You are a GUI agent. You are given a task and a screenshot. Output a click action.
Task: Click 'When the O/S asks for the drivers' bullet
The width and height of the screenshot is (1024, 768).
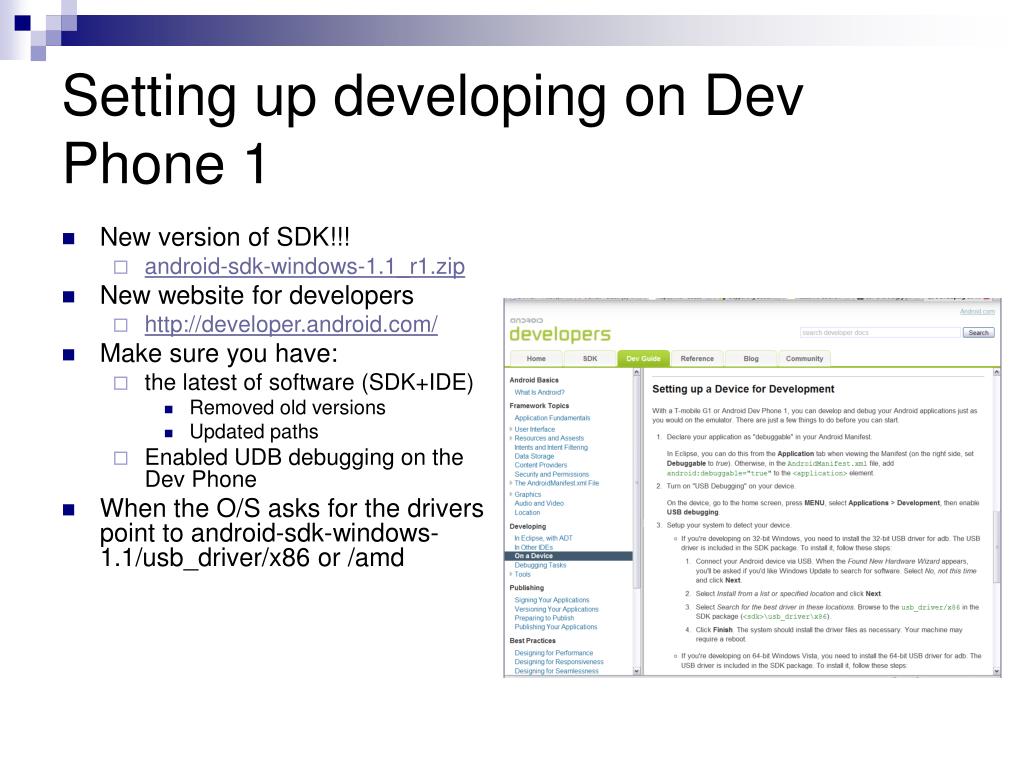point(291,533)
